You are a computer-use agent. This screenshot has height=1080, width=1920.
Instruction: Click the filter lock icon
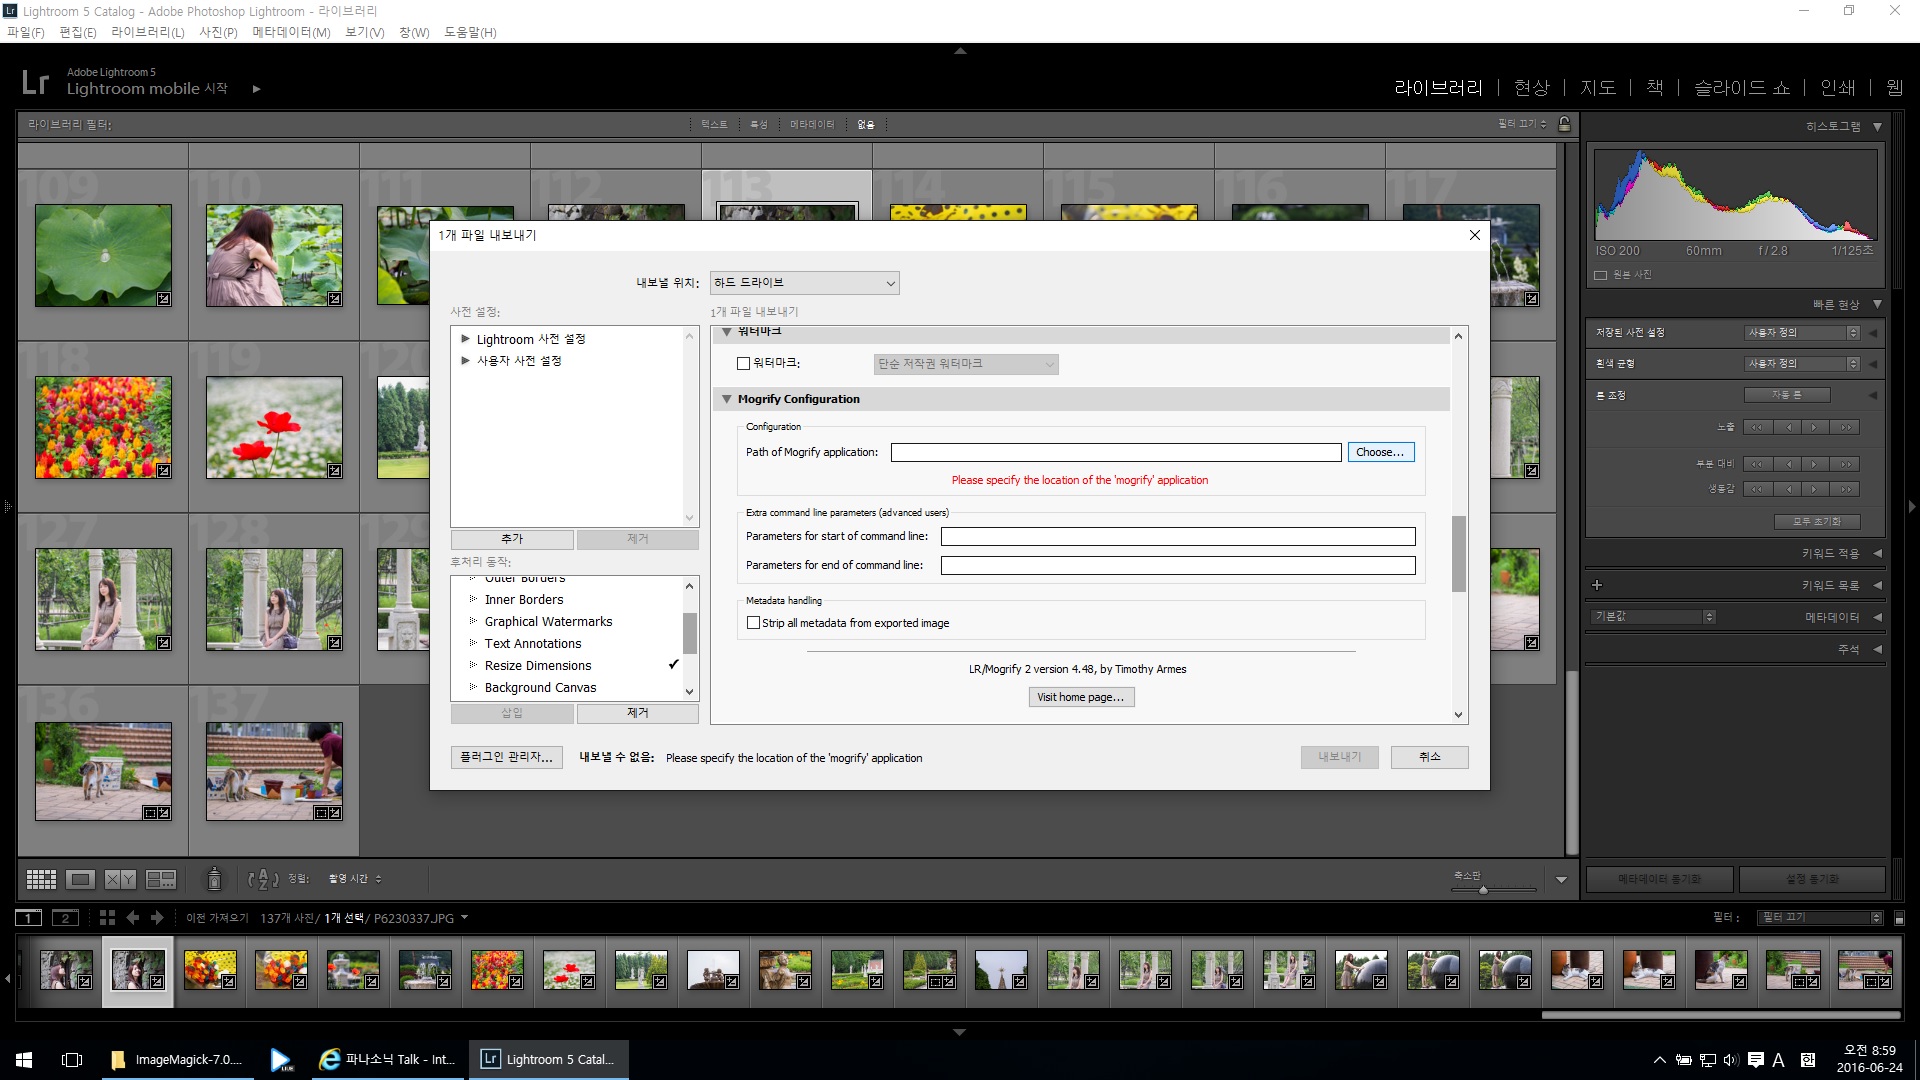point(1564,124)
